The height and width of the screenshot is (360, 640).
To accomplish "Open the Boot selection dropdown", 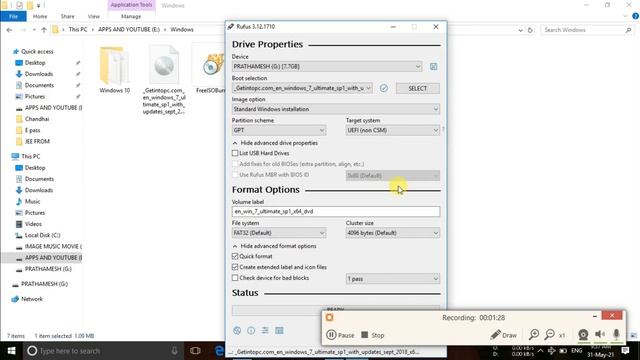I will [x=302, y=88].
